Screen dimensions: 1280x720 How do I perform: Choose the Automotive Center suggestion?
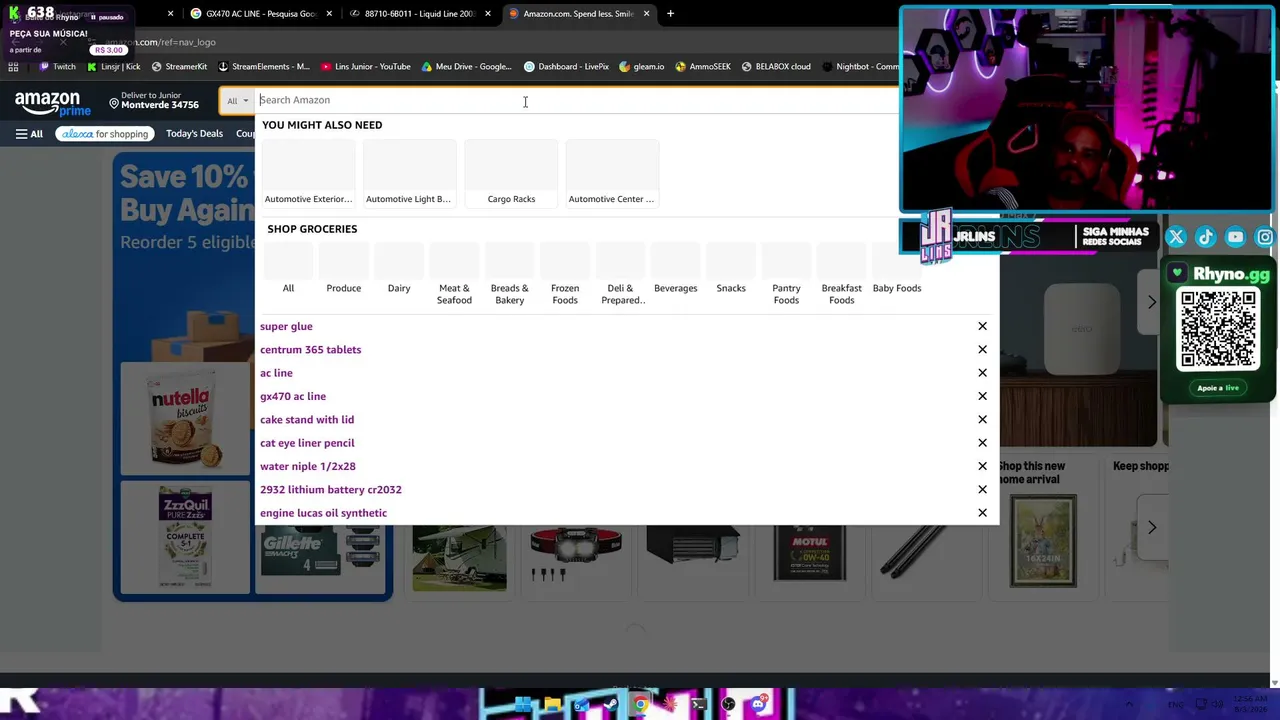pos(611,174)
